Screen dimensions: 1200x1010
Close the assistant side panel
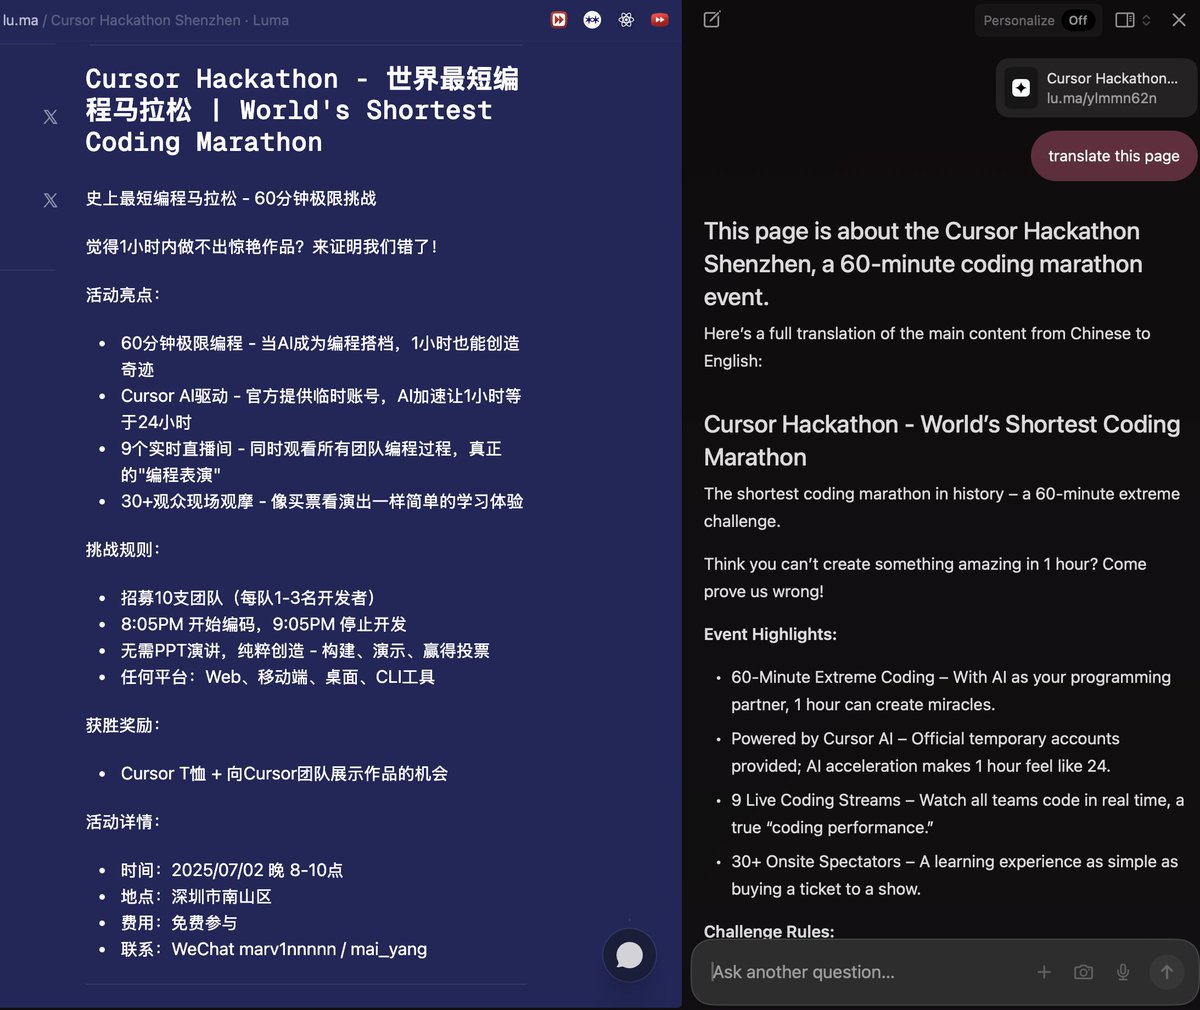(x=1179, y=20)
